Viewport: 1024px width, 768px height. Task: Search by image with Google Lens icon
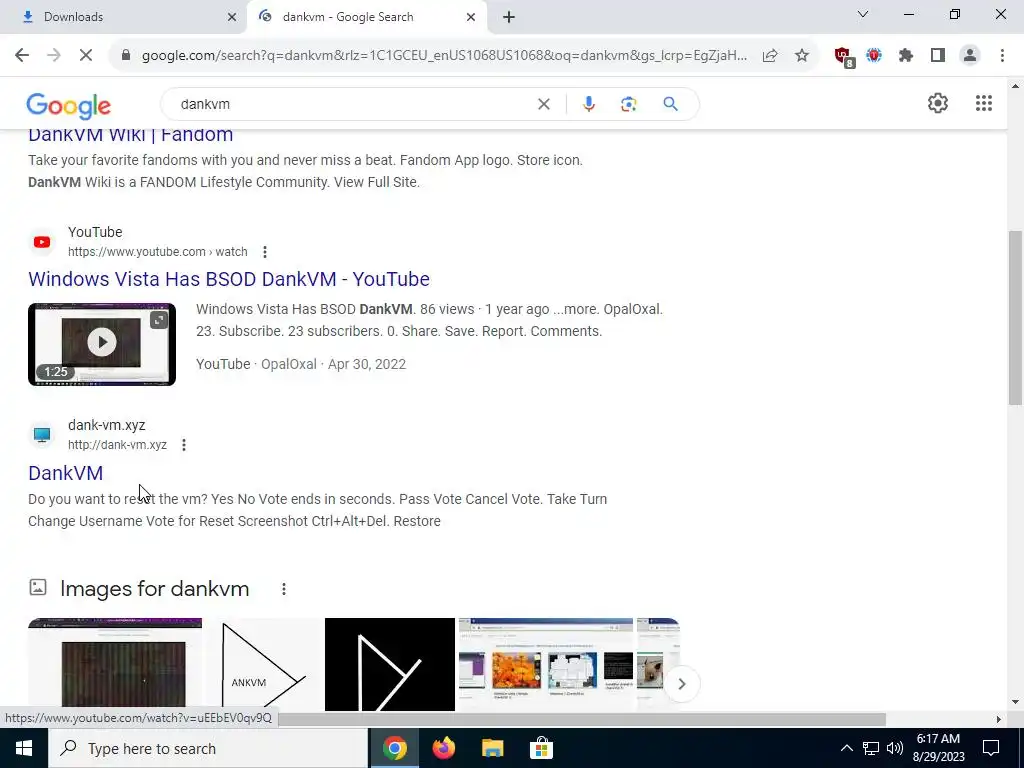(x=628, y=104)
